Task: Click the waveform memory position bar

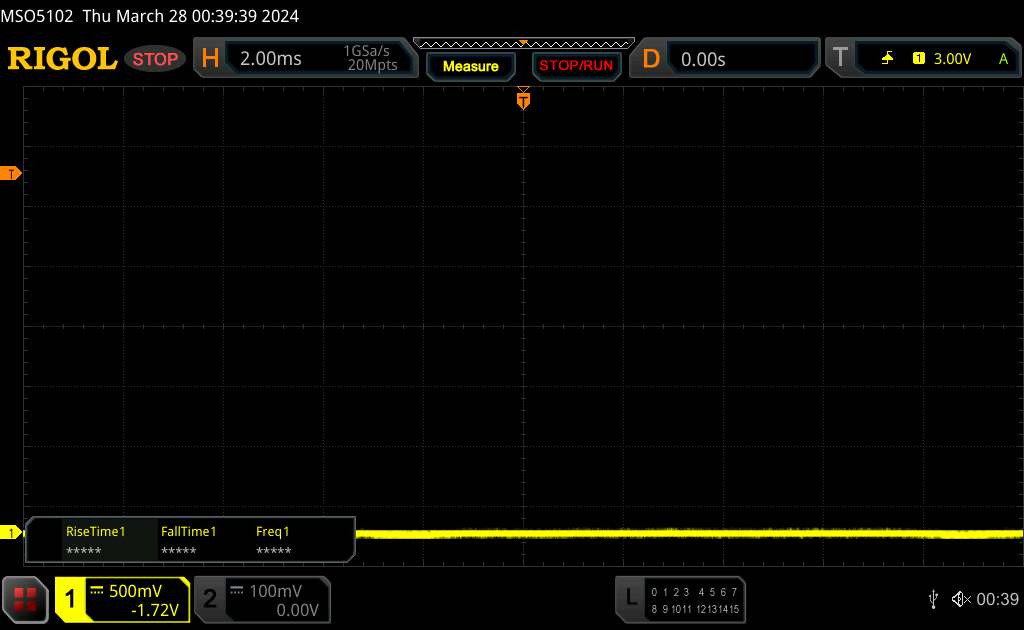Action: point(524,44)
